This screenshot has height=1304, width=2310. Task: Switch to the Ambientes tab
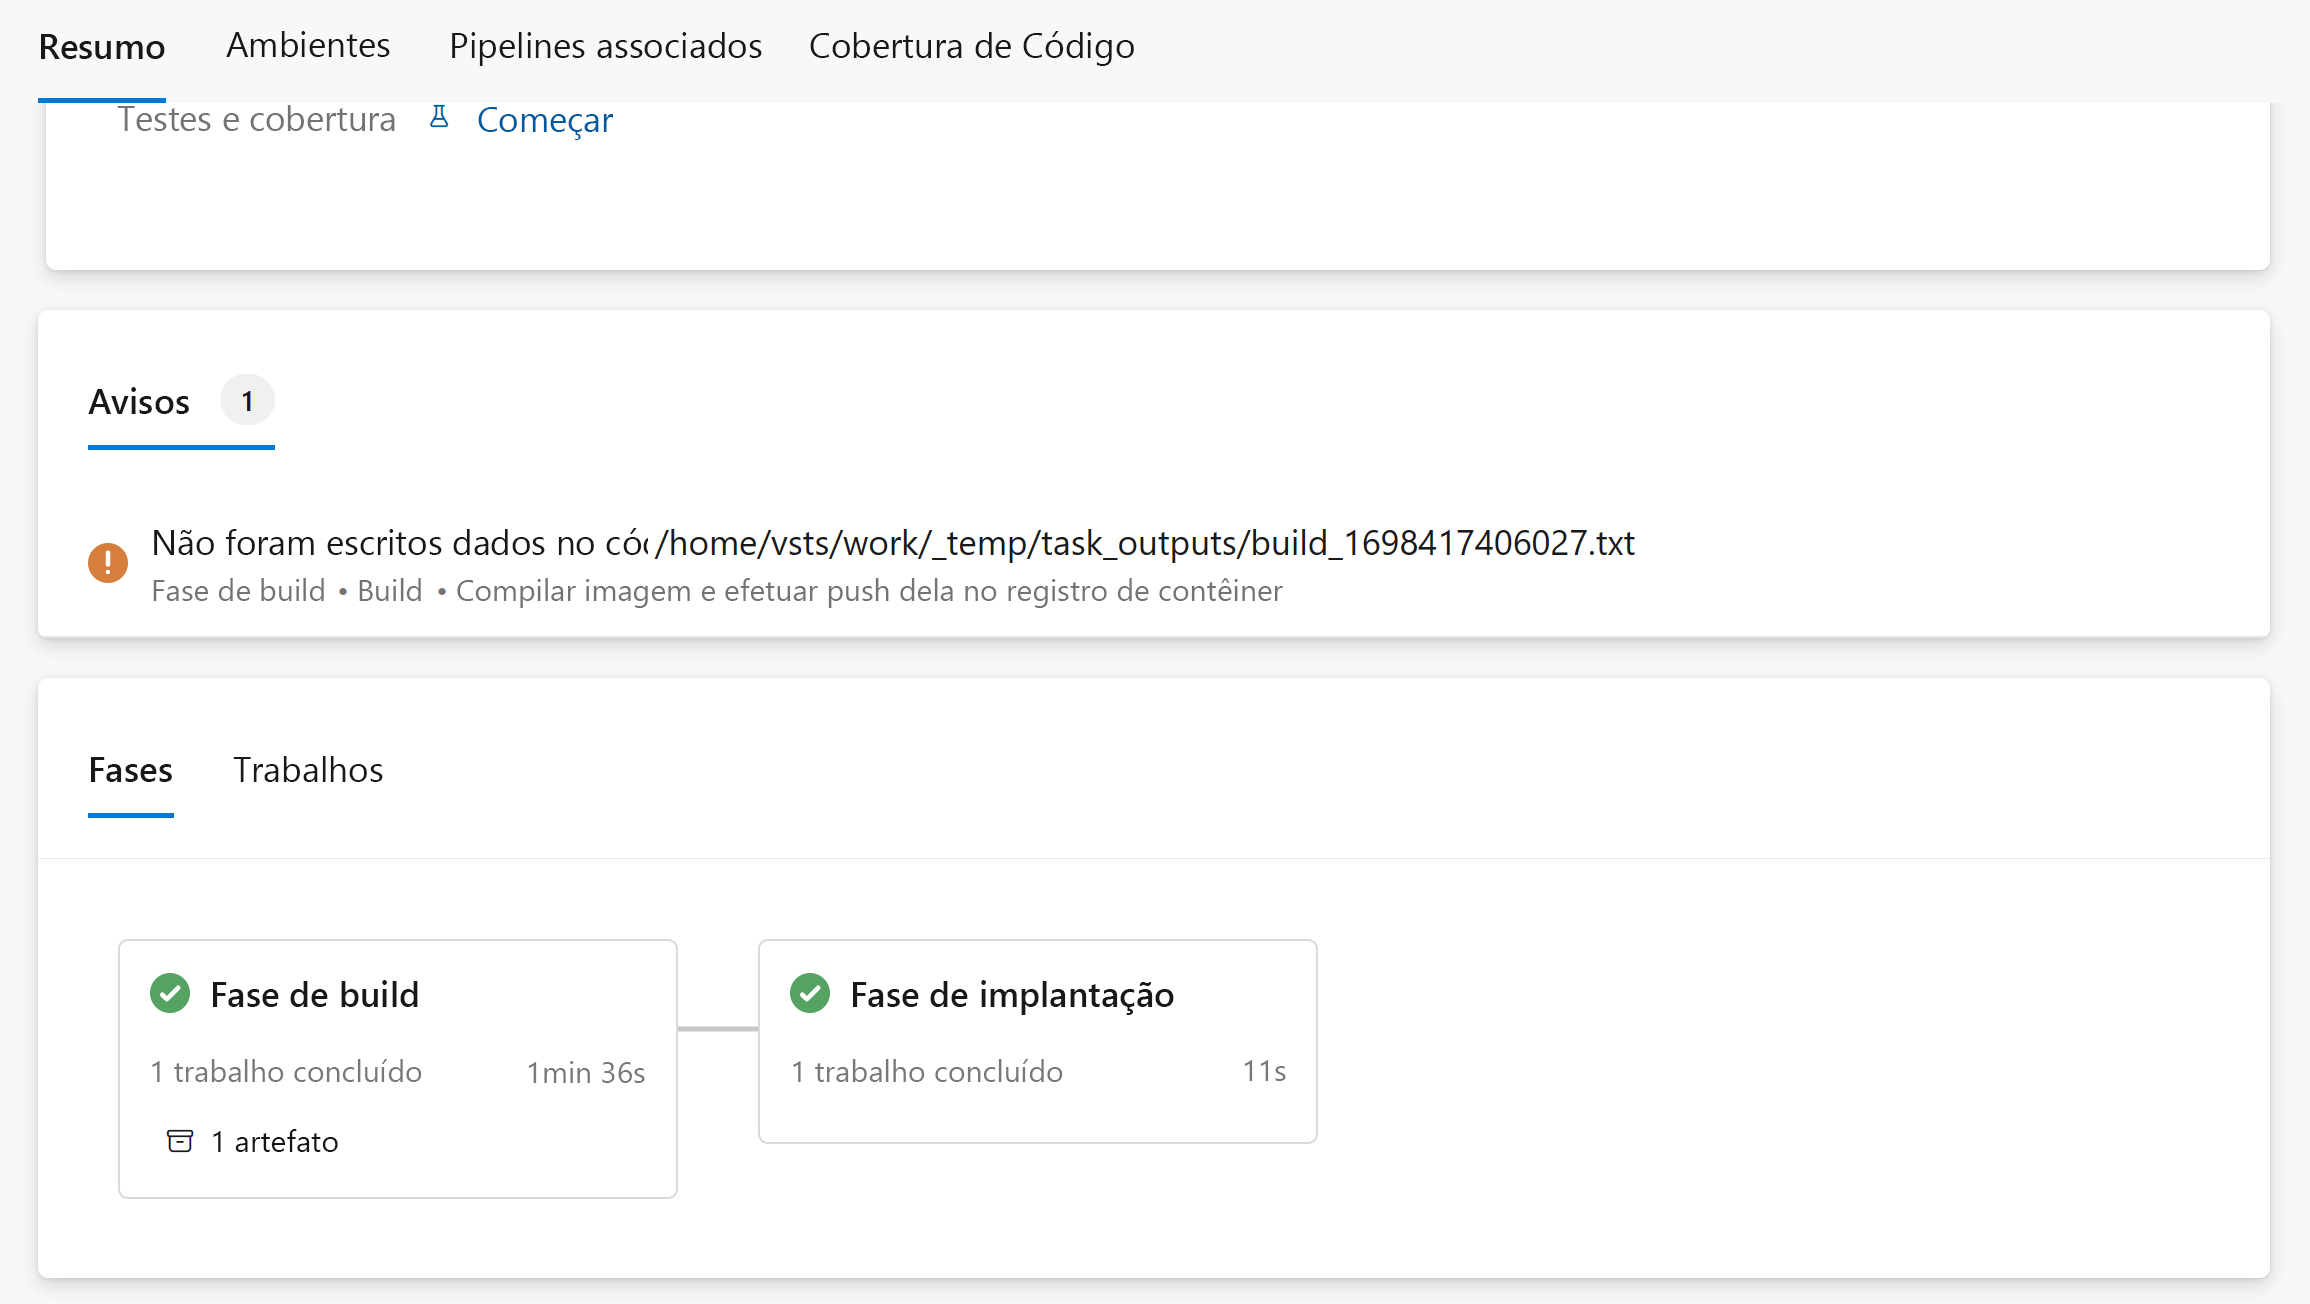click(308, 46)
